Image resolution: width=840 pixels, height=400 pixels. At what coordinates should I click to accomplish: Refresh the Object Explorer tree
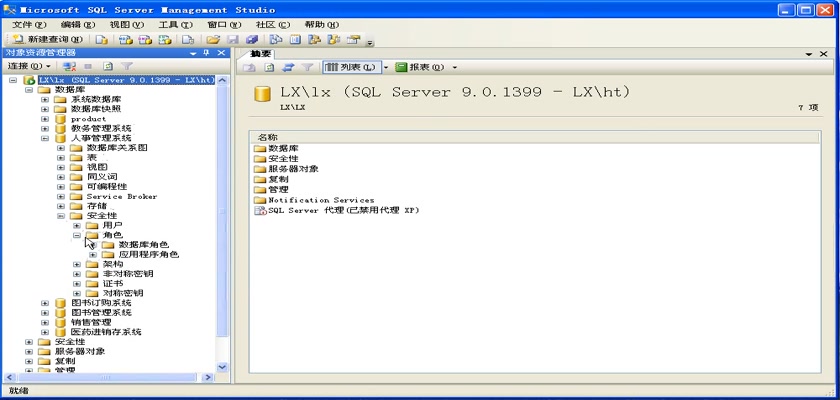click(x=108, y=66)
